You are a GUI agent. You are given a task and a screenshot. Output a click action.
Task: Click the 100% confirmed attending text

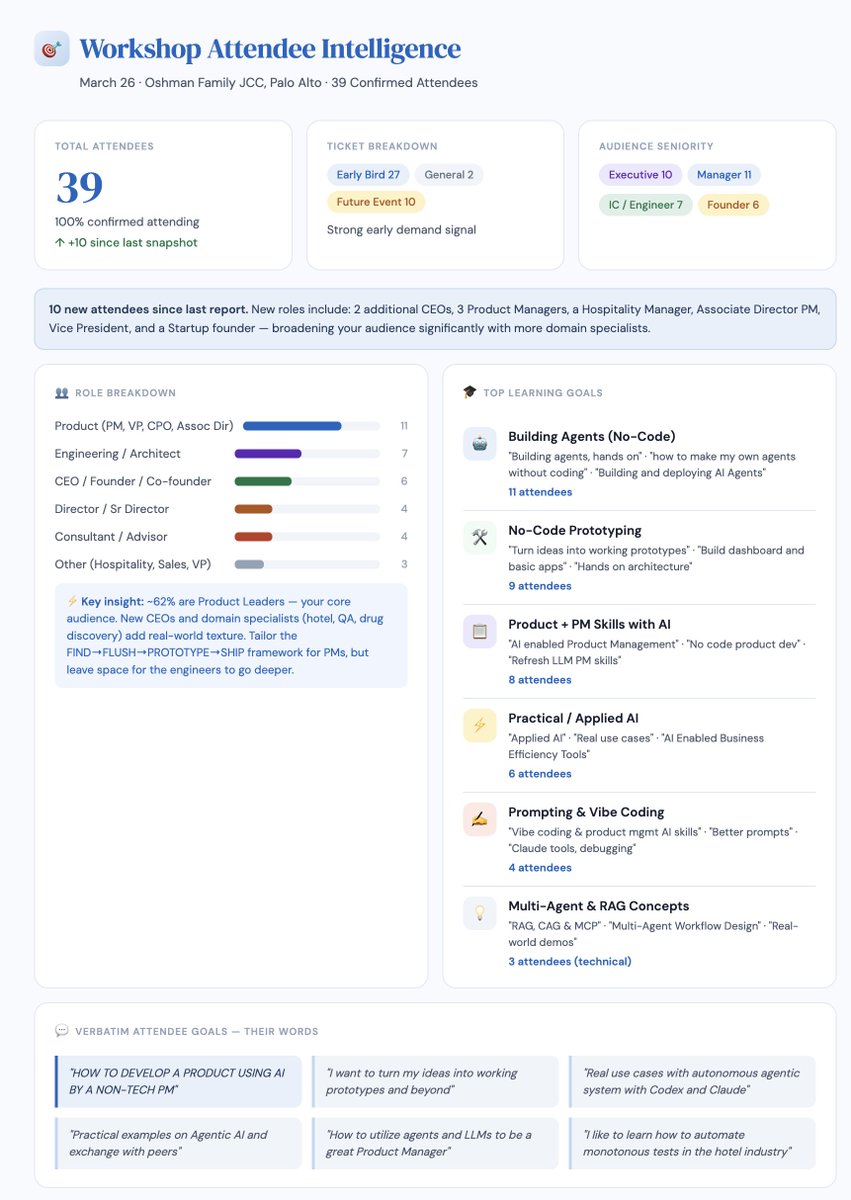click(127, 222)
